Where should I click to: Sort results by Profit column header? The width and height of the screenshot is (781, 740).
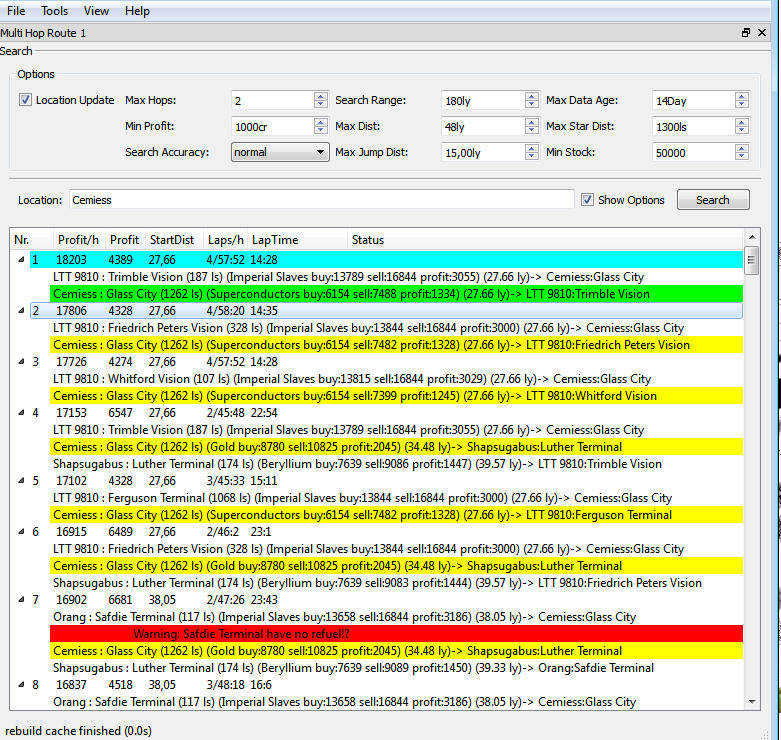coord(125,240)
